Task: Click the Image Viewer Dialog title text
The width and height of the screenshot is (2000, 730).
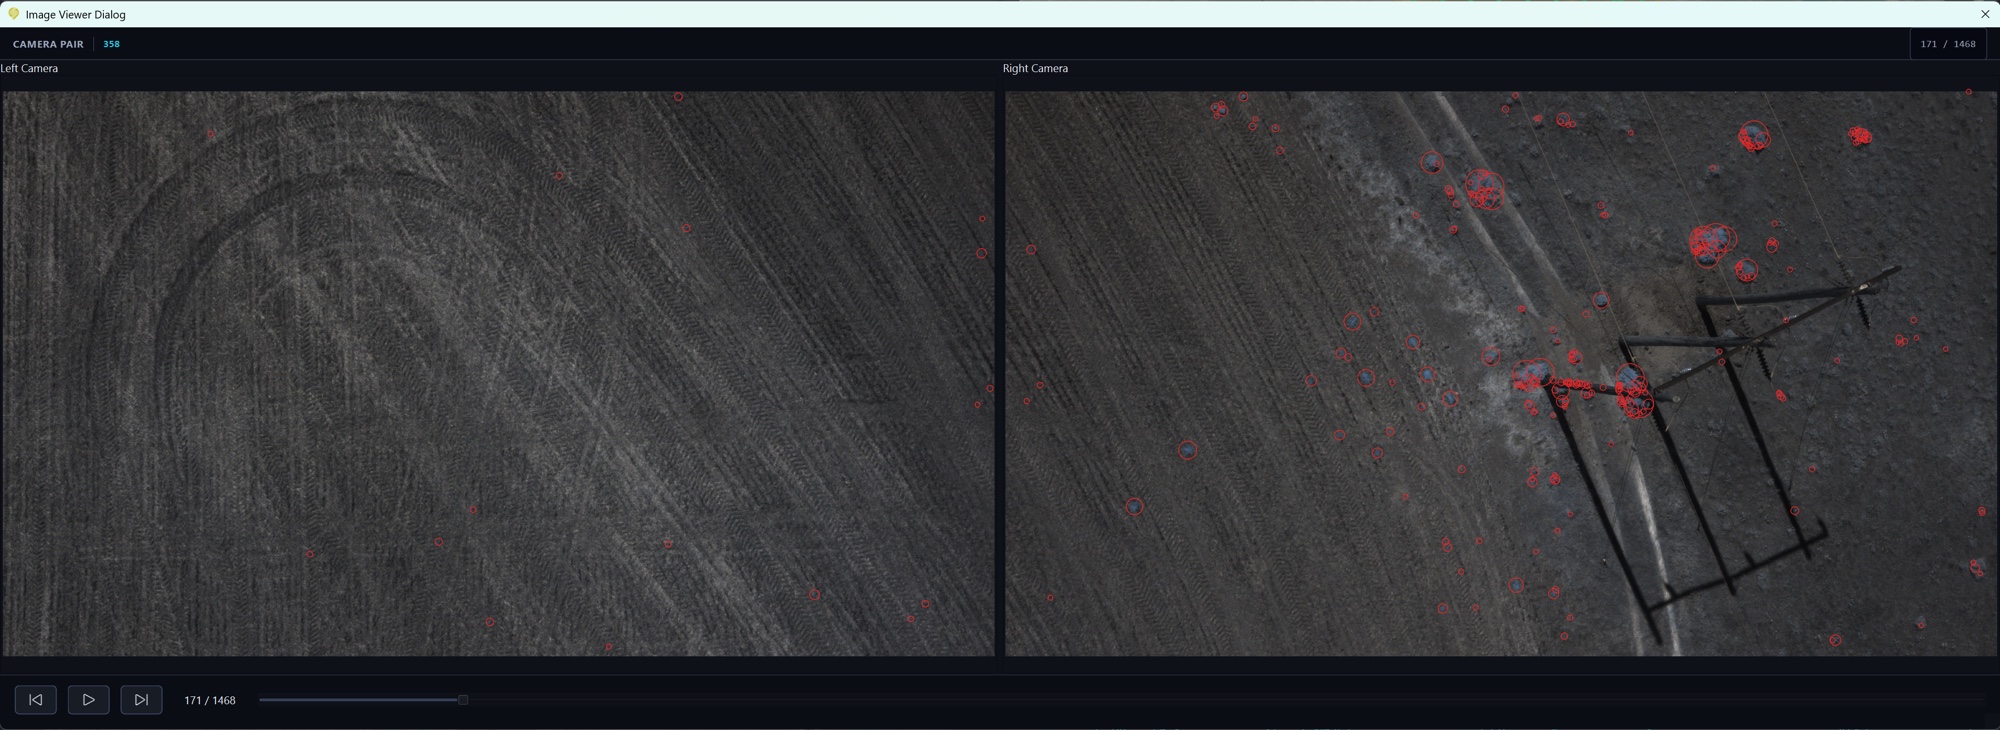Action: pos(76,14)
